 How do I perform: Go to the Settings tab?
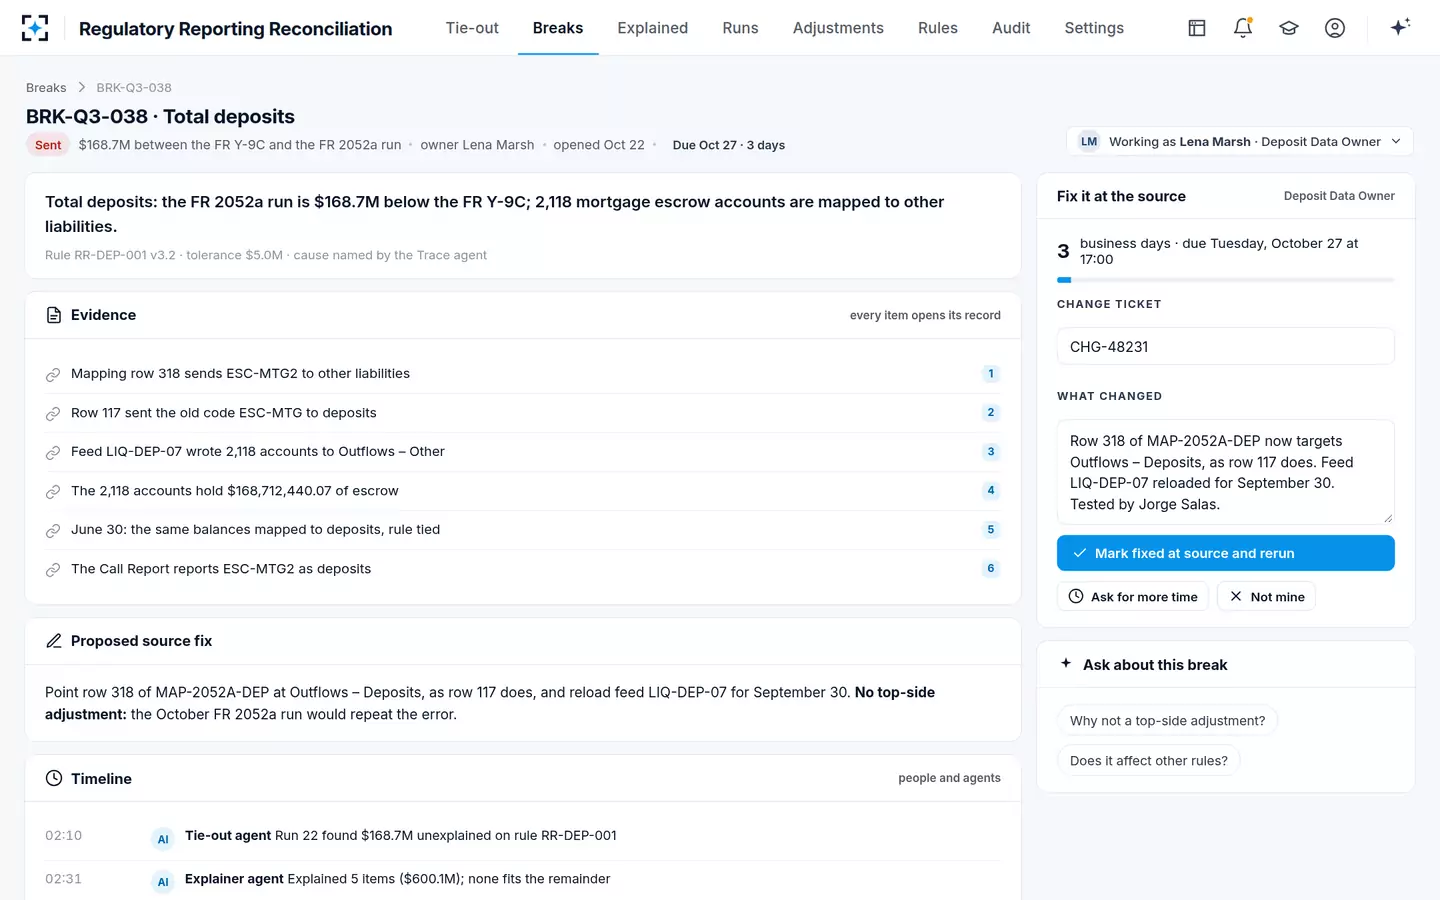coord(1094,28)
